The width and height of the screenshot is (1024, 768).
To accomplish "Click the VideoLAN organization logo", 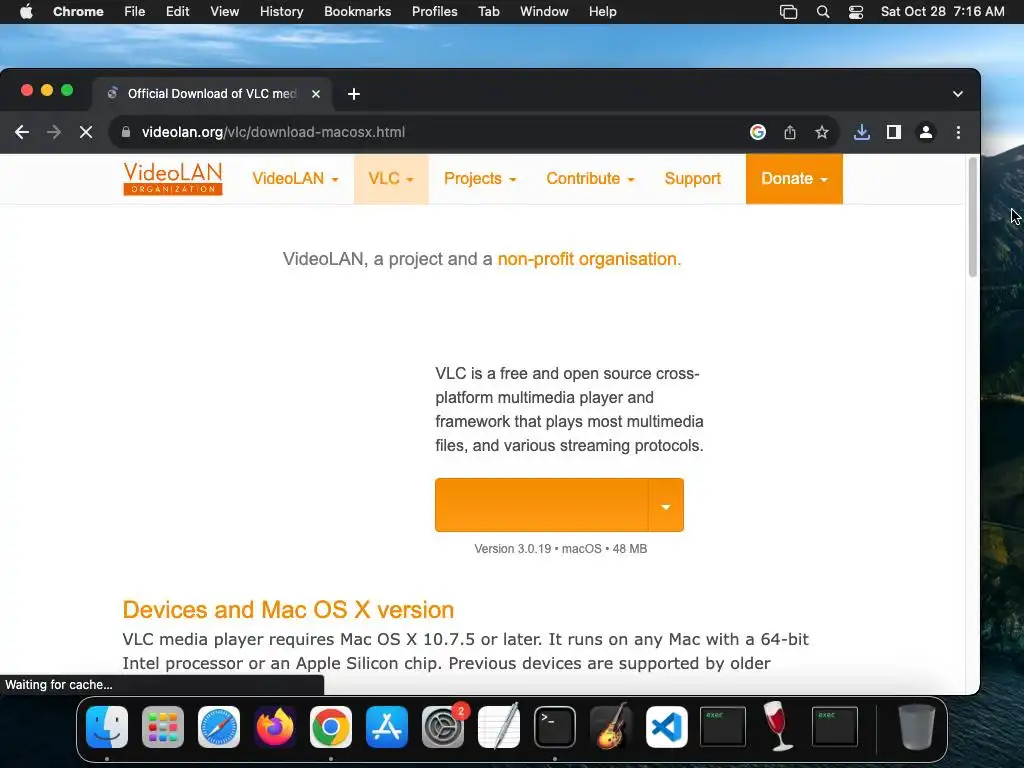I will tap(173, 178).
